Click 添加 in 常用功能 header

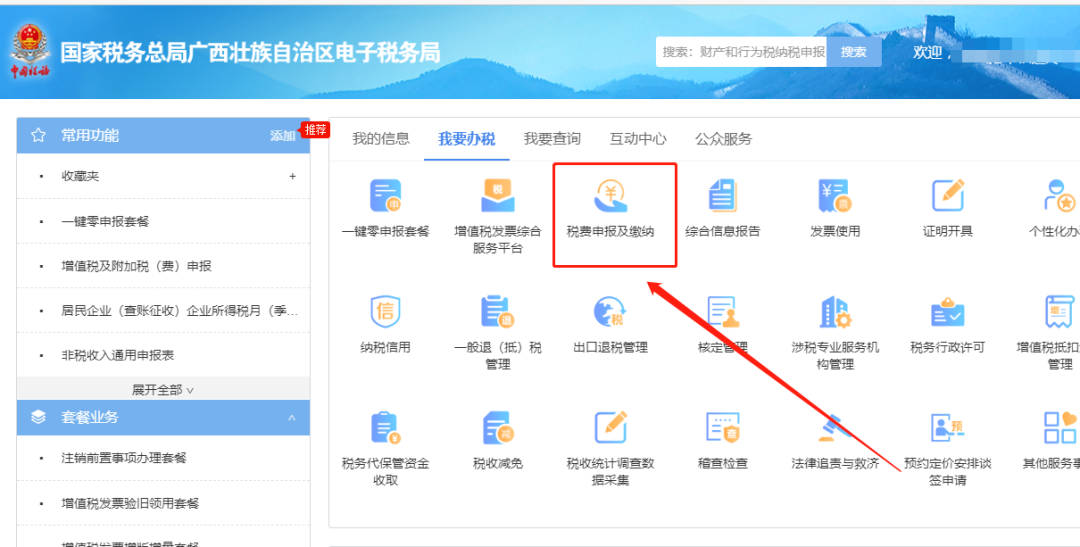click(282, 136)
